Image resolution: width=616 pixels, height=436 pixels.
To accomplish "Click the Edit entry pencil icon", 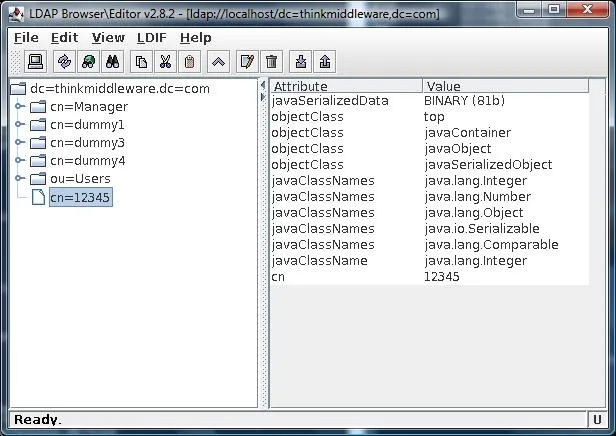I will (x=247, y=62).
